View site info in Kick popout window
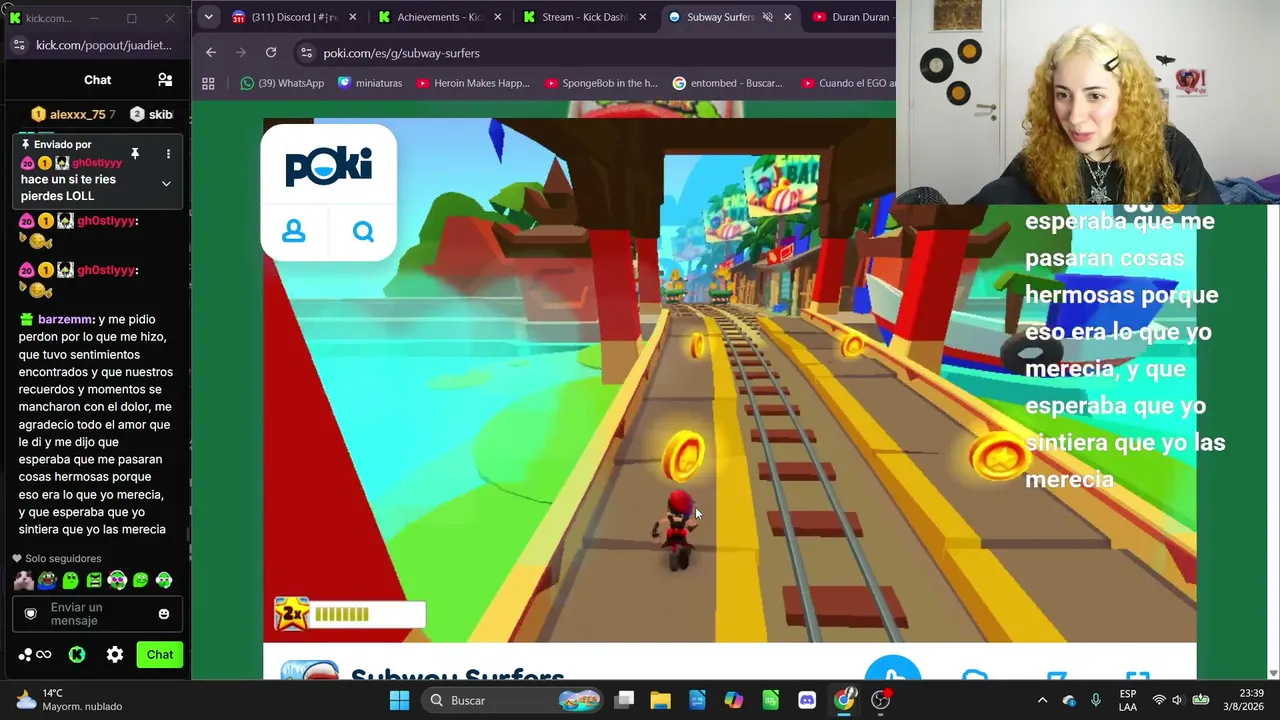This screenshot has width=1280, height=720. tap(20, 45)
